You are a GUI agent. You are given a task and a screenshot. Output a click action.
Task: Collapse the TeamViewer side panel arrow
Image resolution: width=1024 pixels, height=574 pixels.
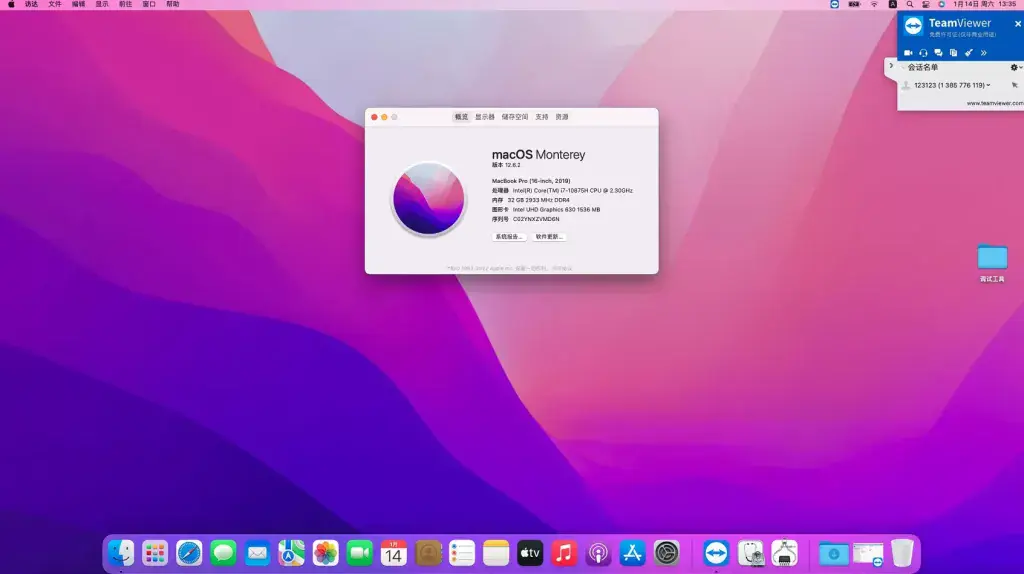coord(891,66)
